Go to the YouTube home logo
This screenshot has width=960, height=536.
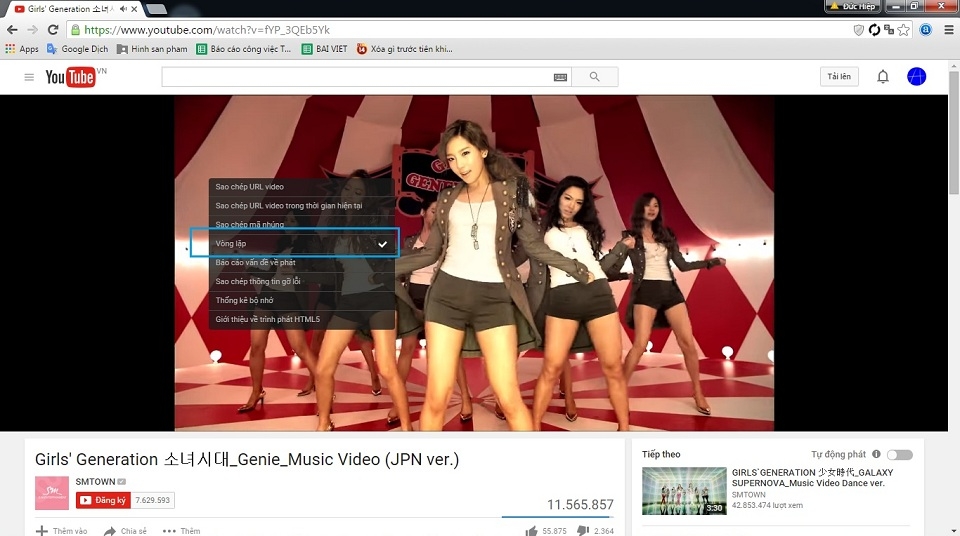[71, 77]
